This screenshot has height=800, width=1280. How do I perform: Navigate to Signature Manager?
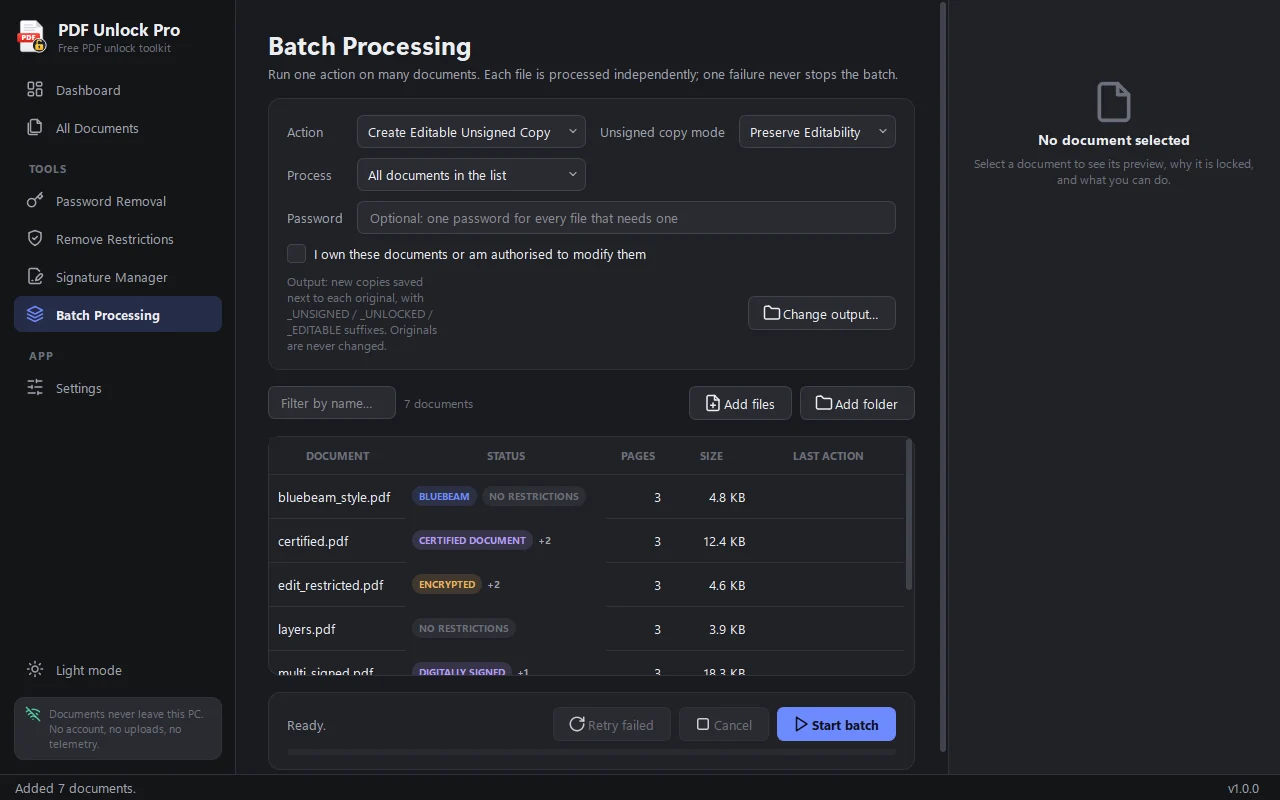118,277
